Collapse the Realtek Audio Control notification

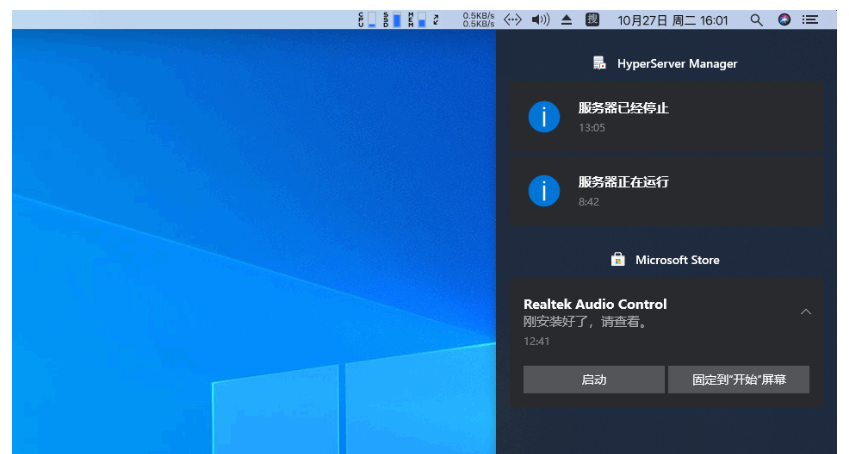[806, 312]
